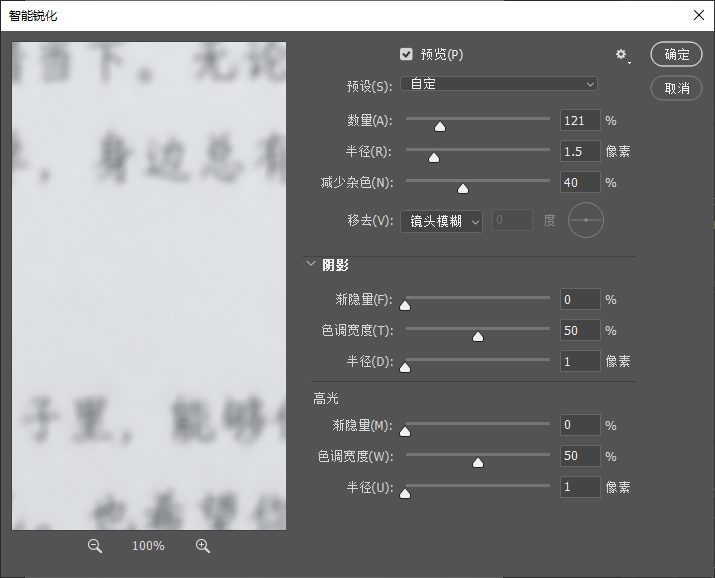Image resolution: width=715 pixels, height=578 pixels.
Task: Collapse the 阴影 section chevron
Action: pyautogui.click(x=311, y=263)
